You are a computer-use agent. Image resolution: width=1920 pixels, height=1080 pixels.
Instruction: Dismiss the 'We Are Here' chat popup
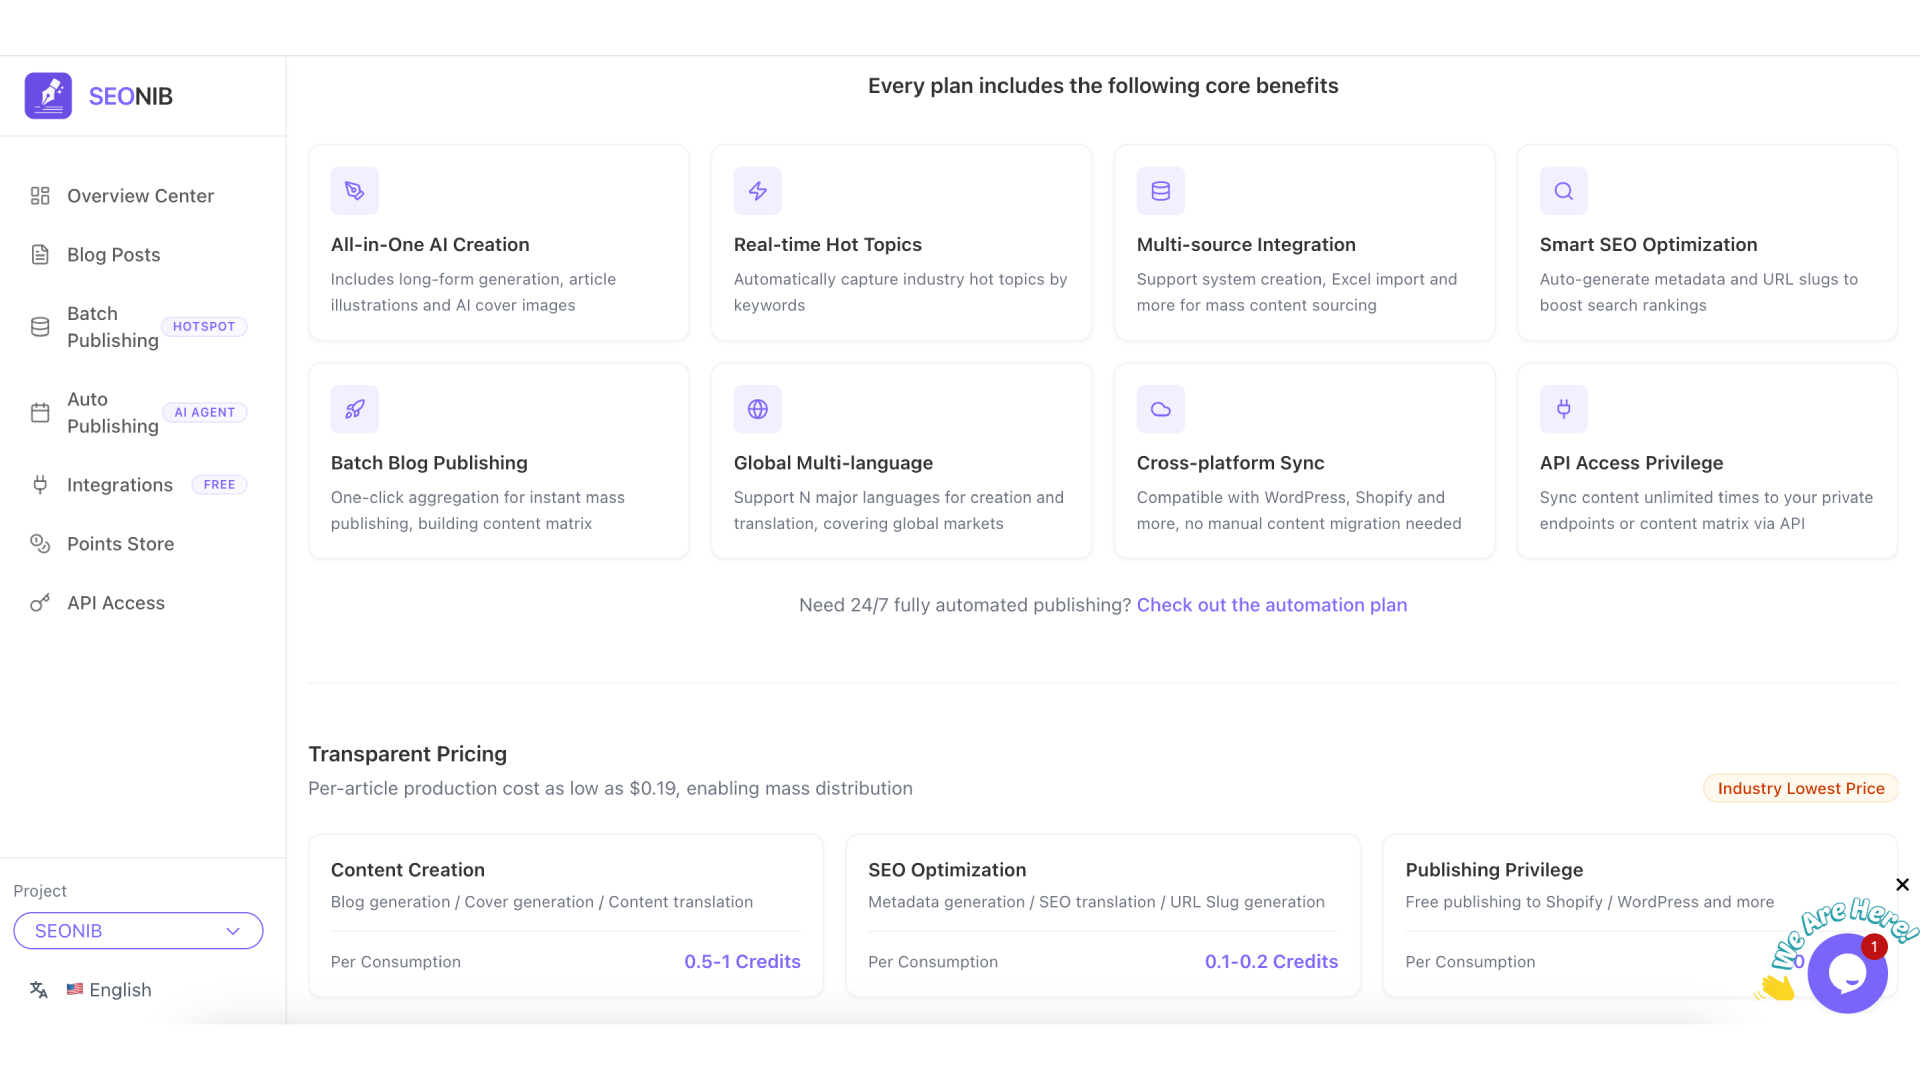point(1902,885)
